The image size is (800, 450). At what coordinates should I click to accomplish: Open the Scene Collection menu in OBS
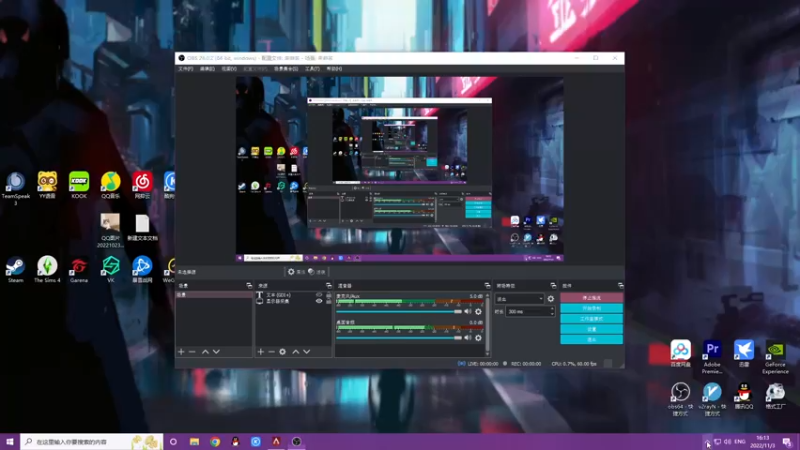286,69
